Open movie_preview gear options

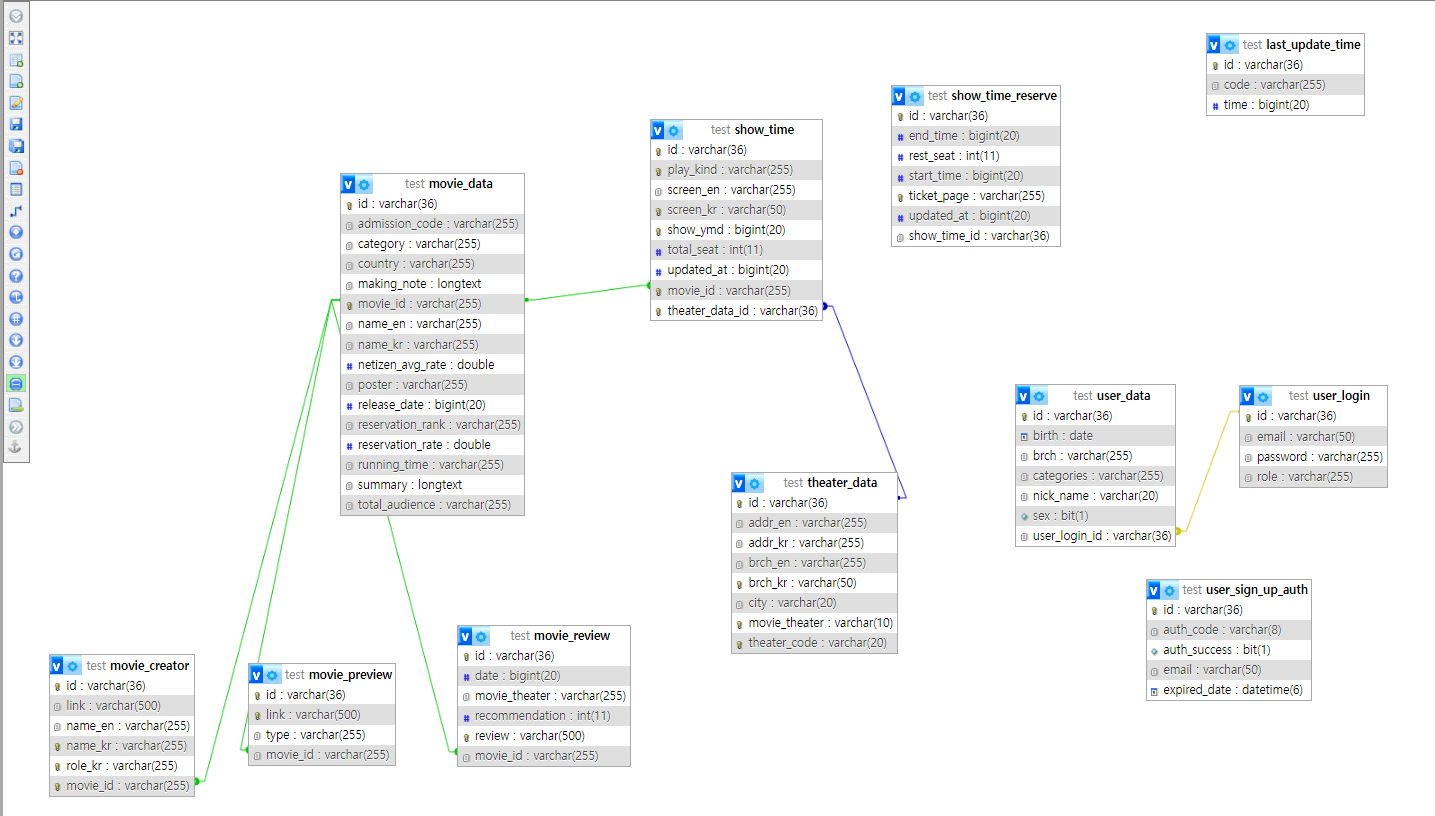[272, 675]
